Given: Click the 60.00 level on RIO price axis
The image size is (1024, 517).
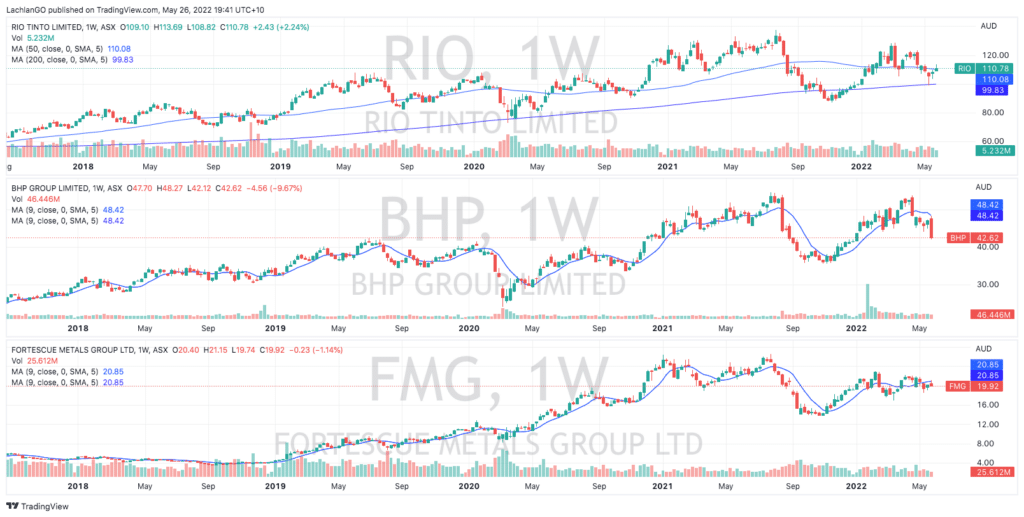Looking at the screenshot, I should [x=991, y=141].
